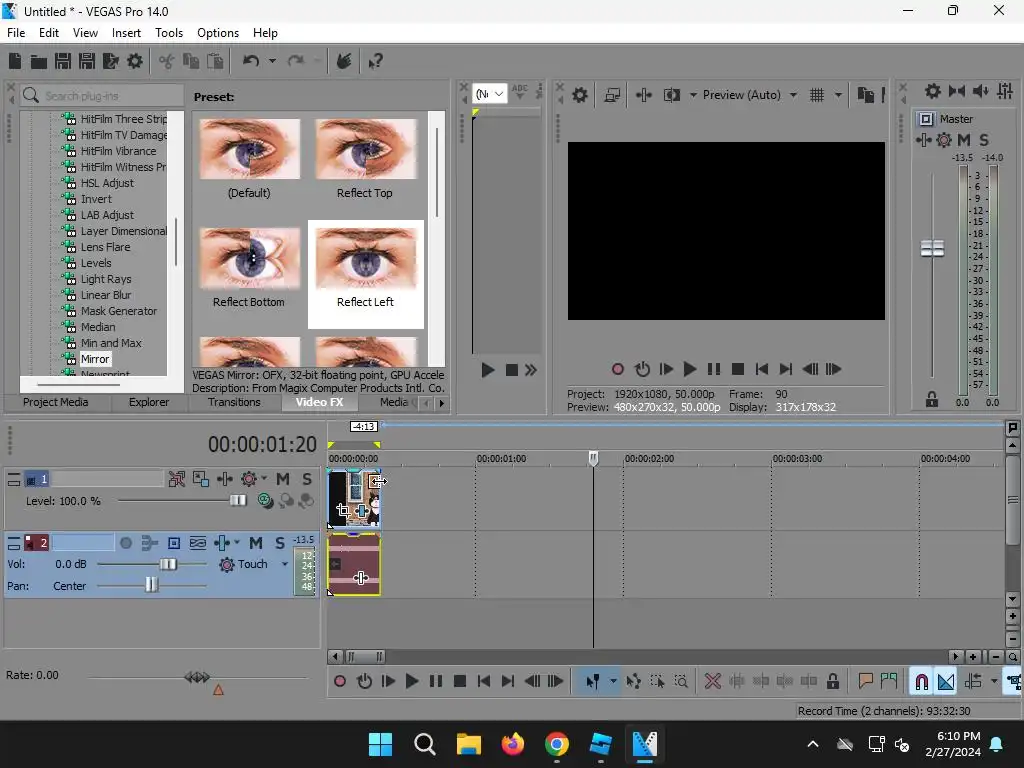Viewport: 1024px width, 768px height.
Task: Play from start in timeline transport
Action: coord(388,681)
